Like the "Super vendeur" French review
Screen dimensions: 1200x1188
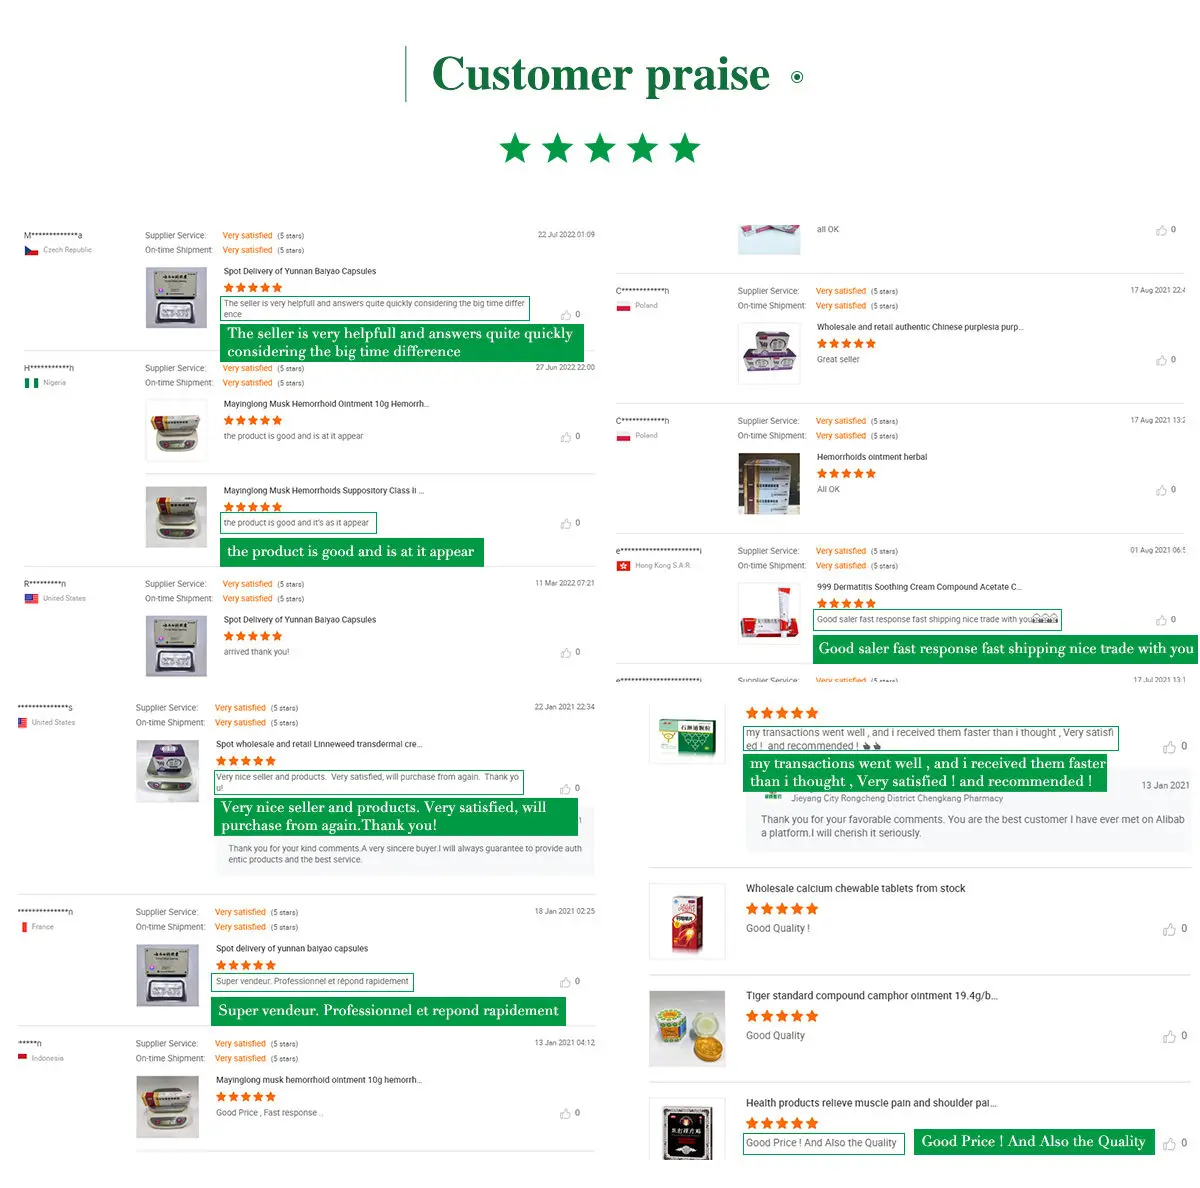point(566,982)
